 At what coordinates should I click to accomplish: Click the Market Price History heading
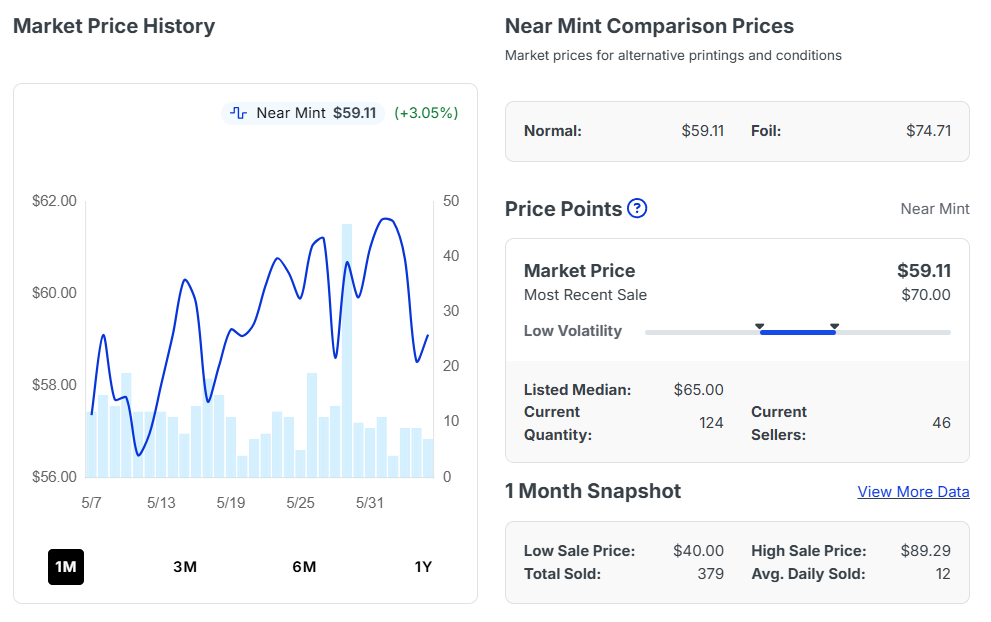coord(114,26)
